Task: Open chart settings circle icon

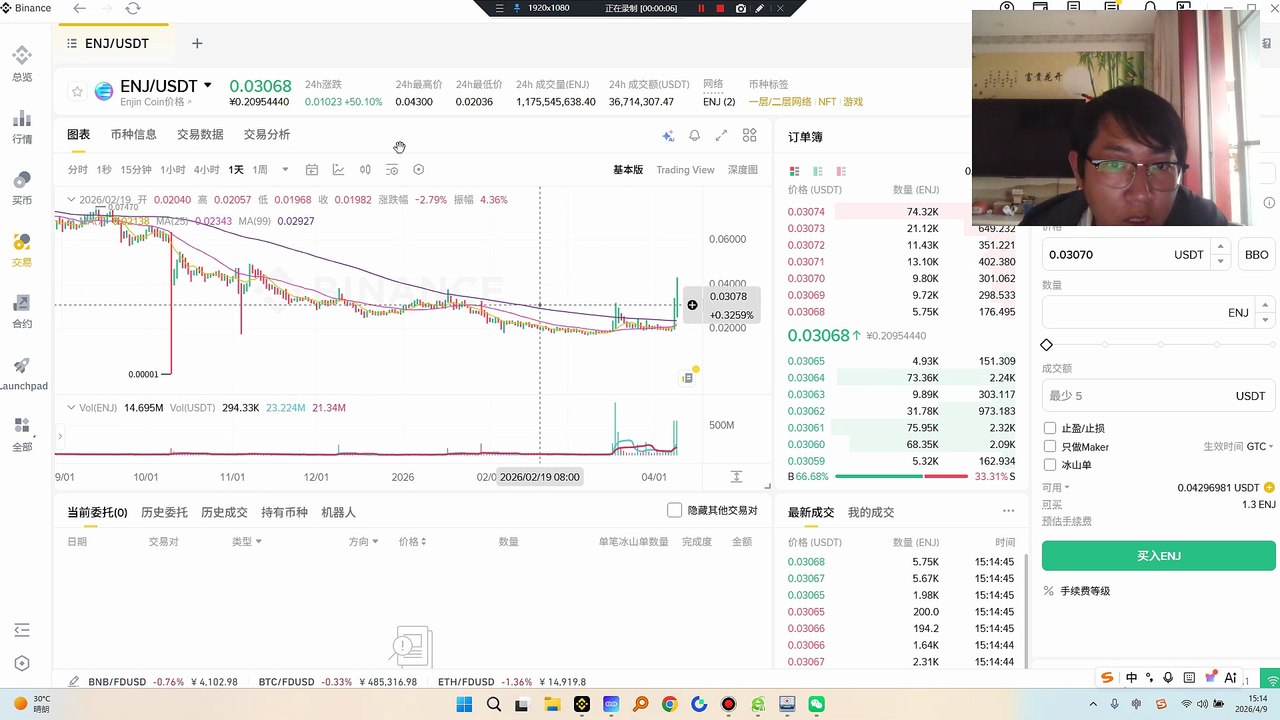Action: pos(419,170)
